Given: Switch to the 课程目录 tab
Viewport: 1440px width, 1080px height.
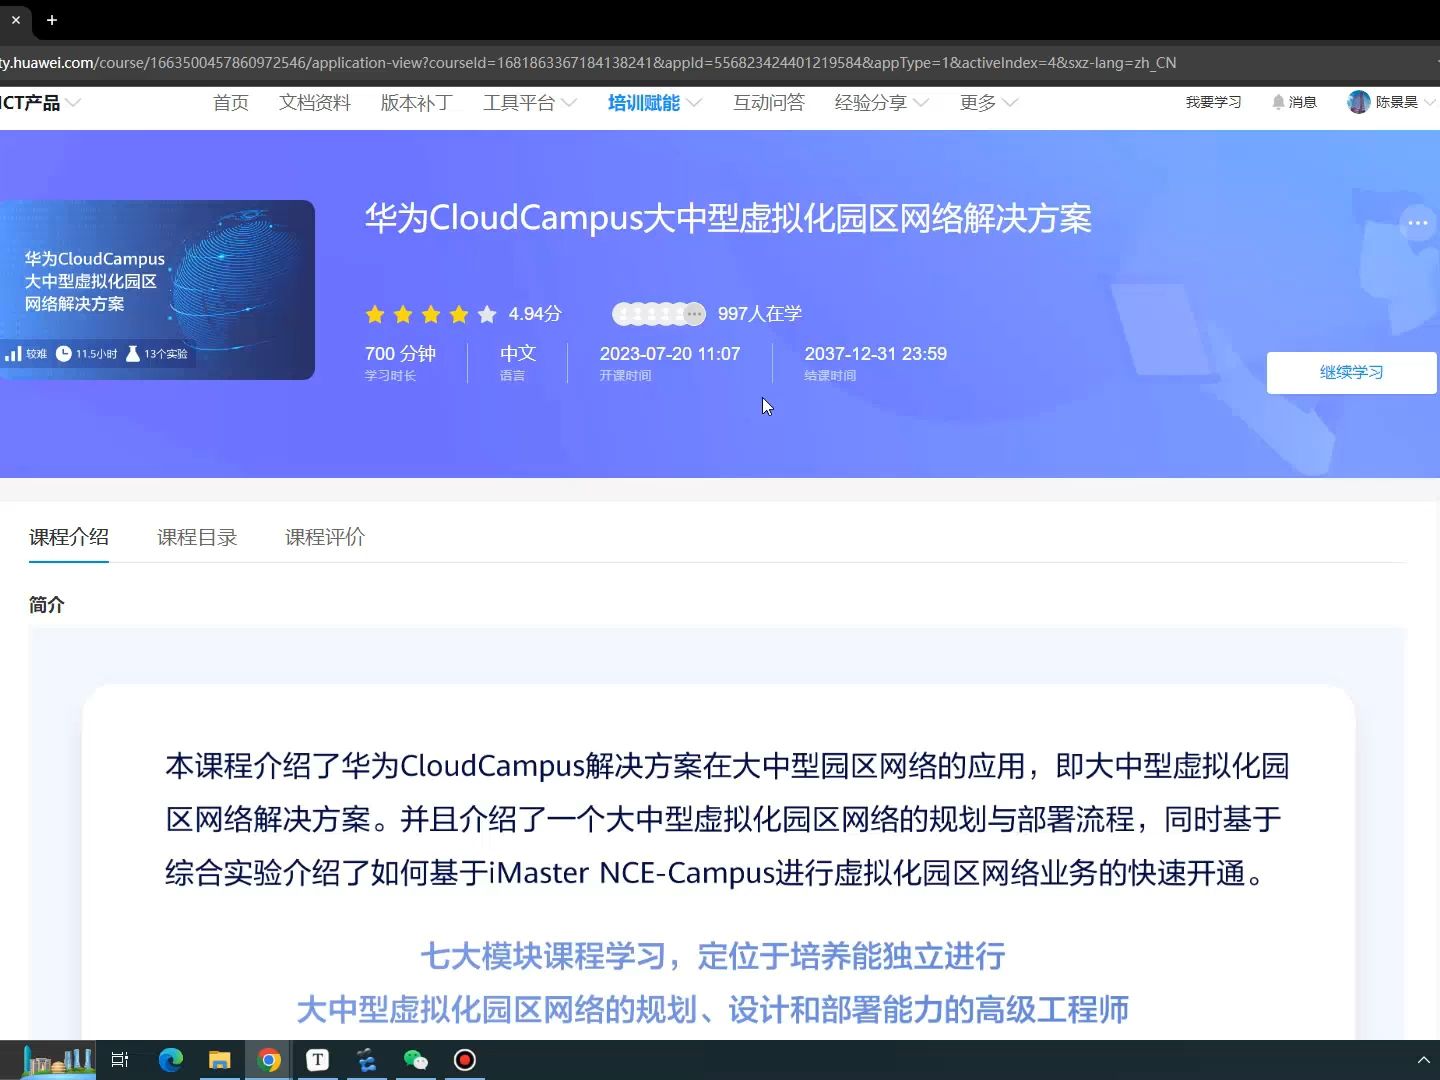Looking at the screenshot, I should [x=197, y=537].
